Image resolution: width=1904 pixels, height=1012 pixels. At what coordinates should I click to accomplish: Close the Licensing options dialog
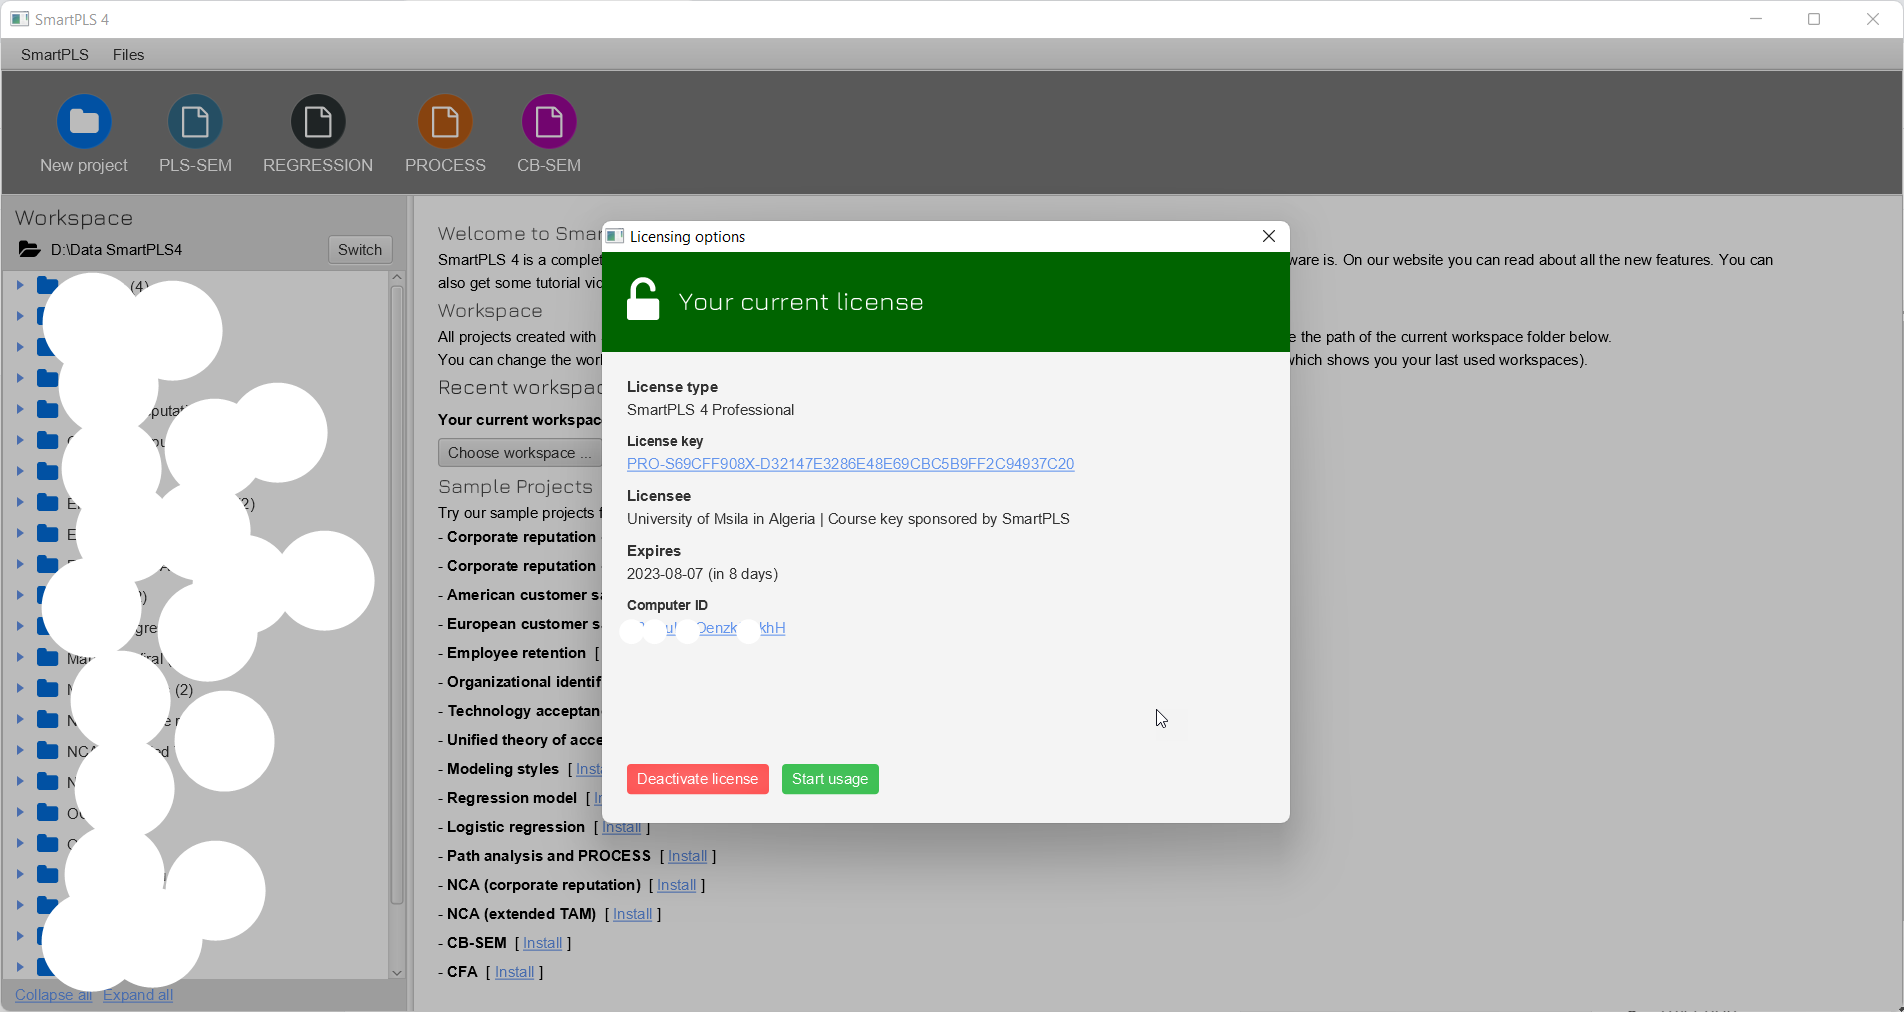pos(1268,236)
